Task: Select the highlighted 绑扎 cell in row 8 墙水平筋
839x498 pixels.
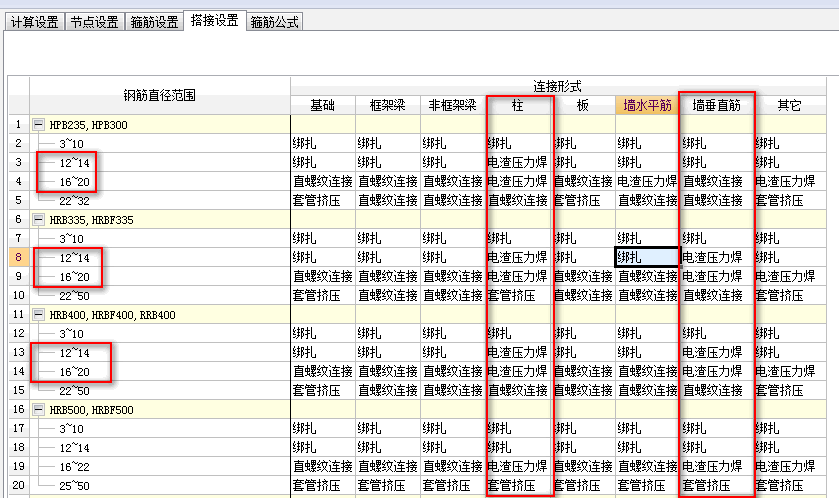Action: [x=647, y=257]
